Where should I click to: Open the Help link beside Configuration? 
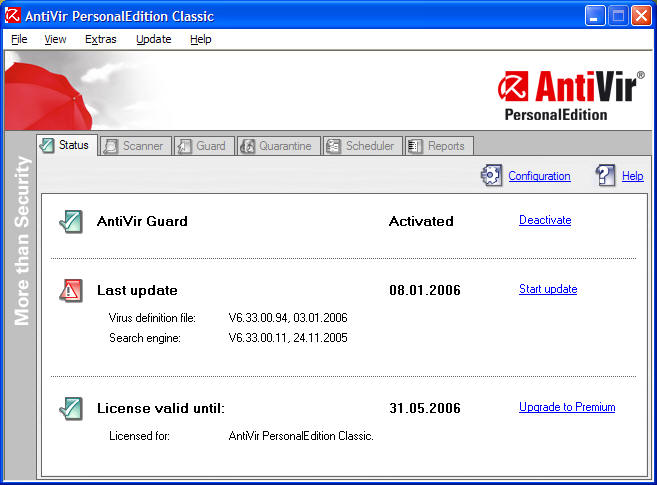click(x=632, y=176)
